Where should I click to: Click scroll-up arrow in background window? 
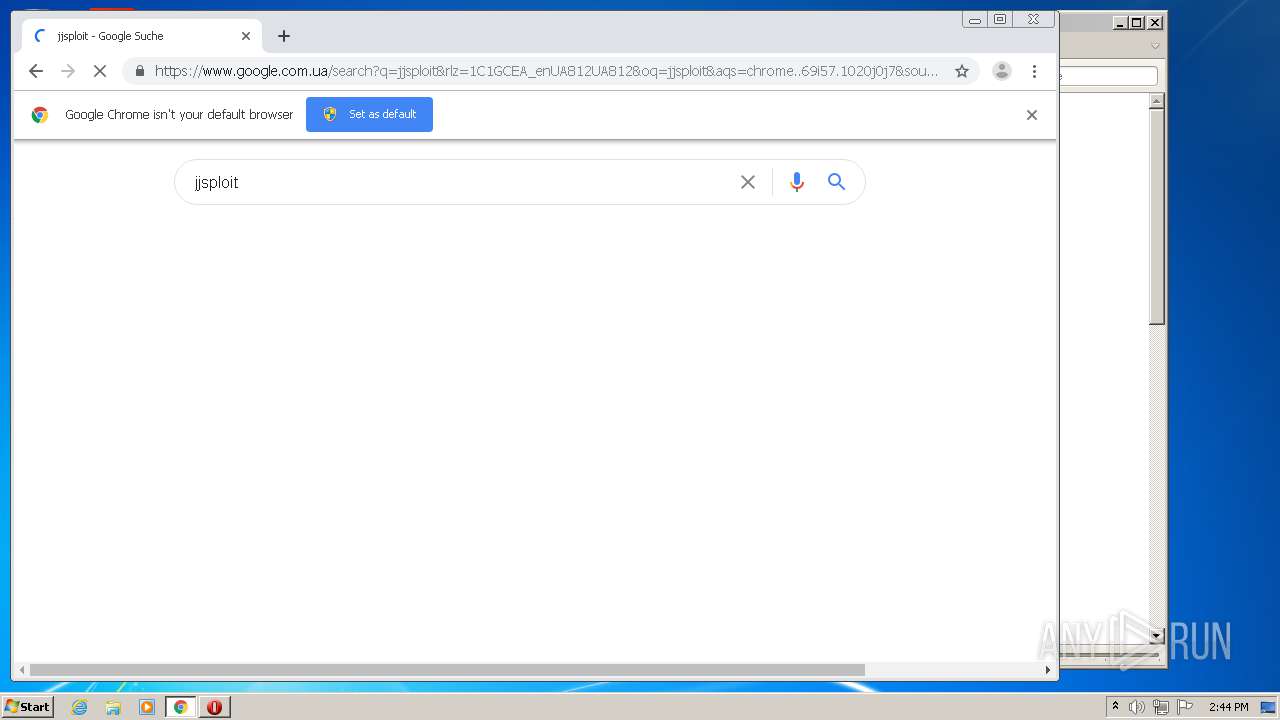1157,101
